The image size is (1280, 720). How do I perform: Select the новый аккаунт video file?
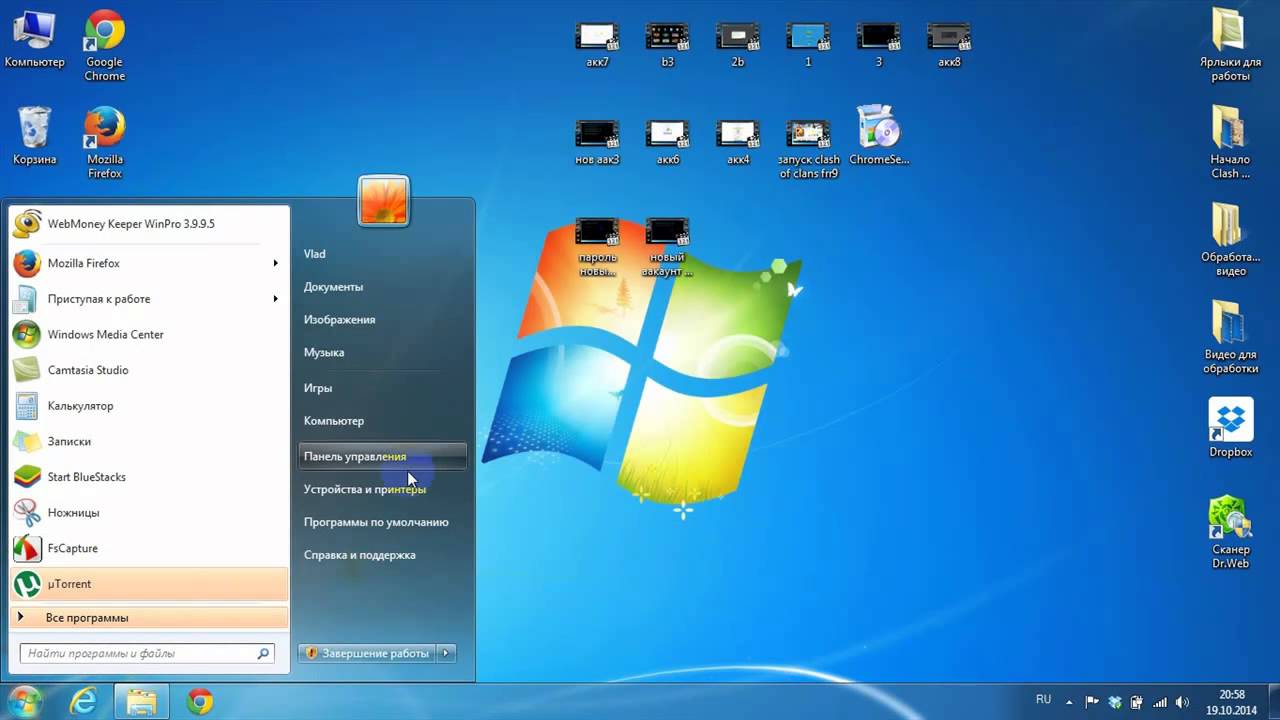tap(667, 247)
